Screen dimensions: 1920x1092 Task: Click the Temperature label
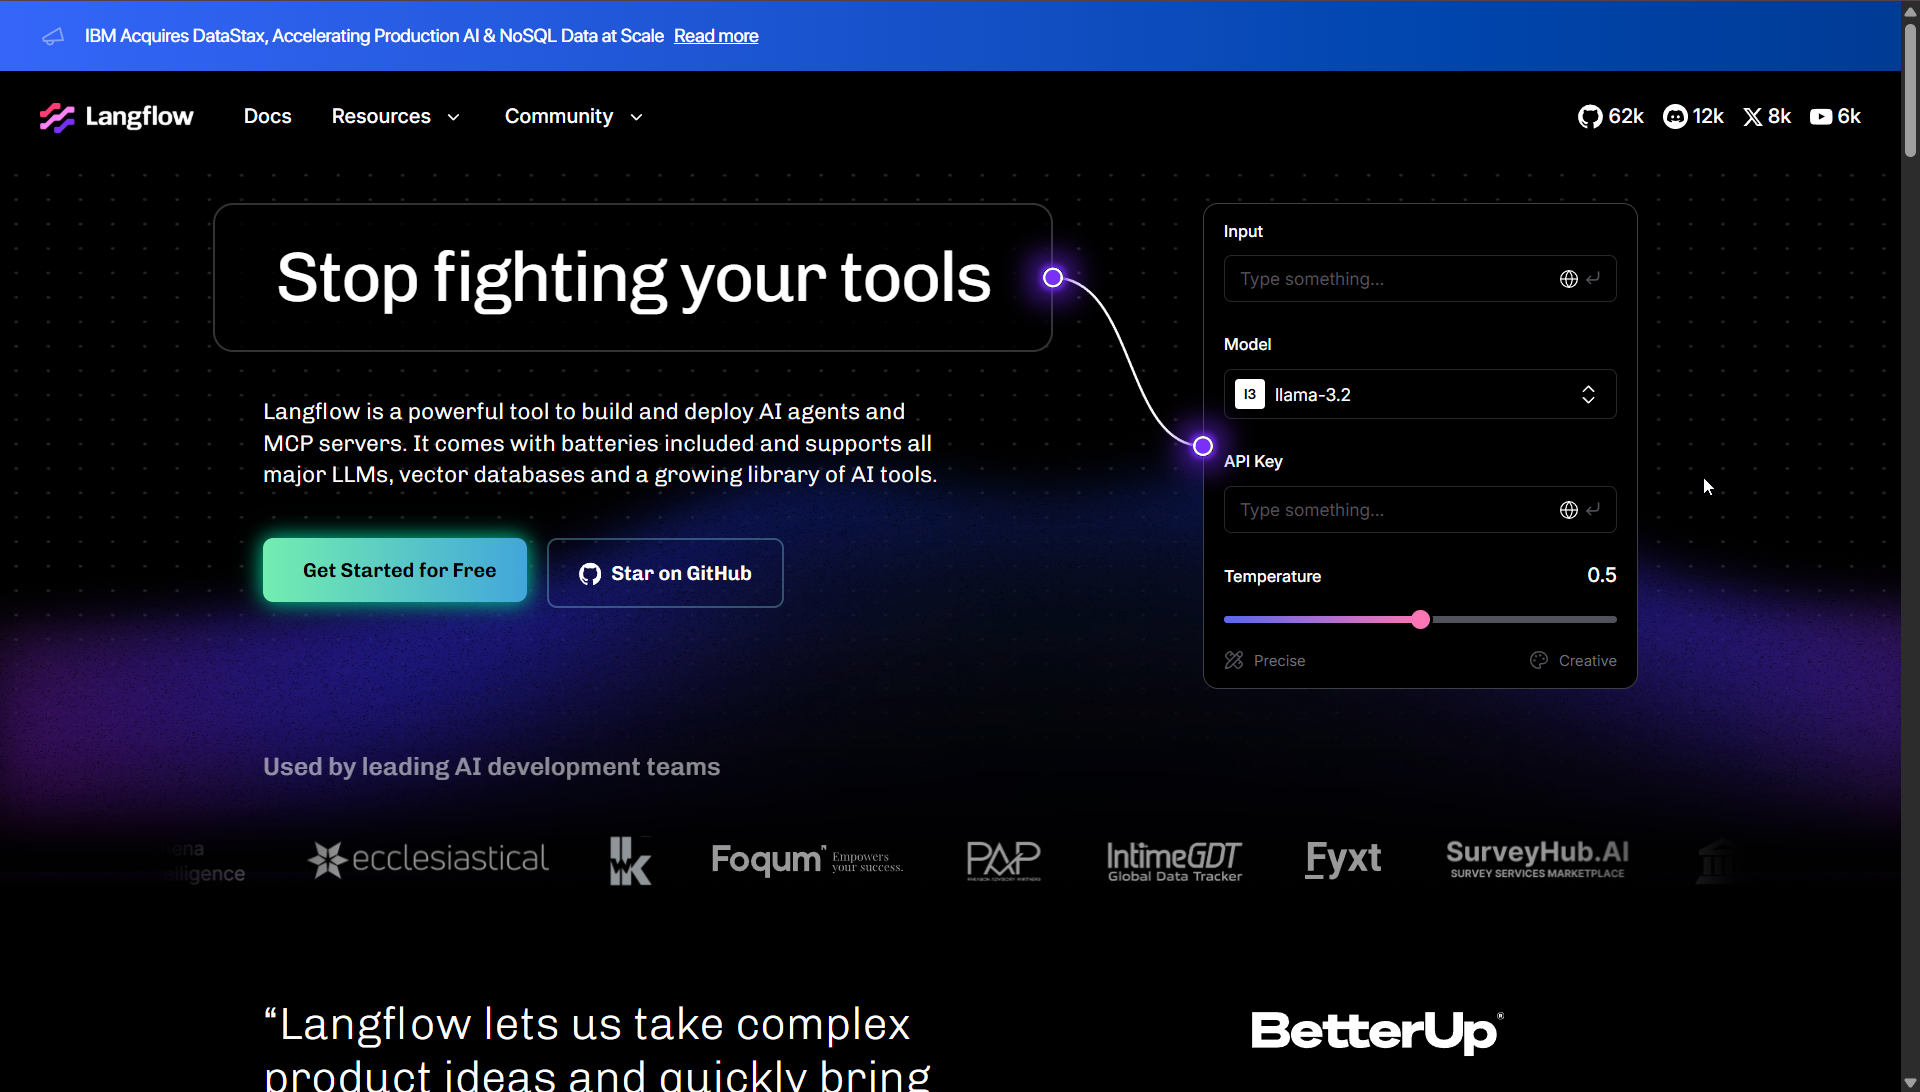(1272, 576)
